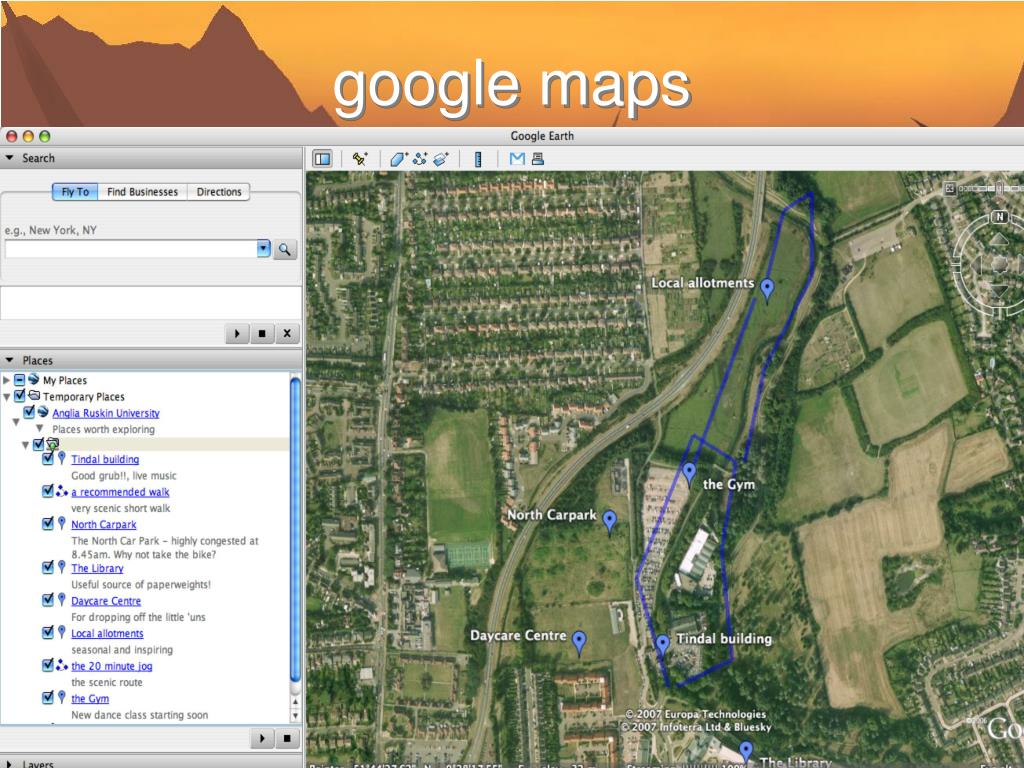Open the ruler measuring tool

click(x=478, y=159)
